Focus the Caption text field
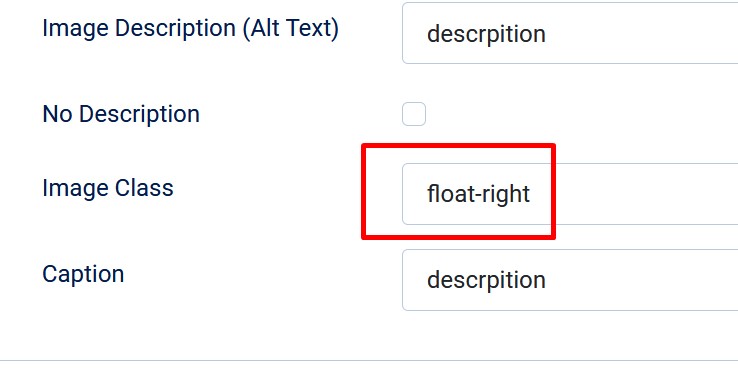738x392 pixels. (570, 280)
